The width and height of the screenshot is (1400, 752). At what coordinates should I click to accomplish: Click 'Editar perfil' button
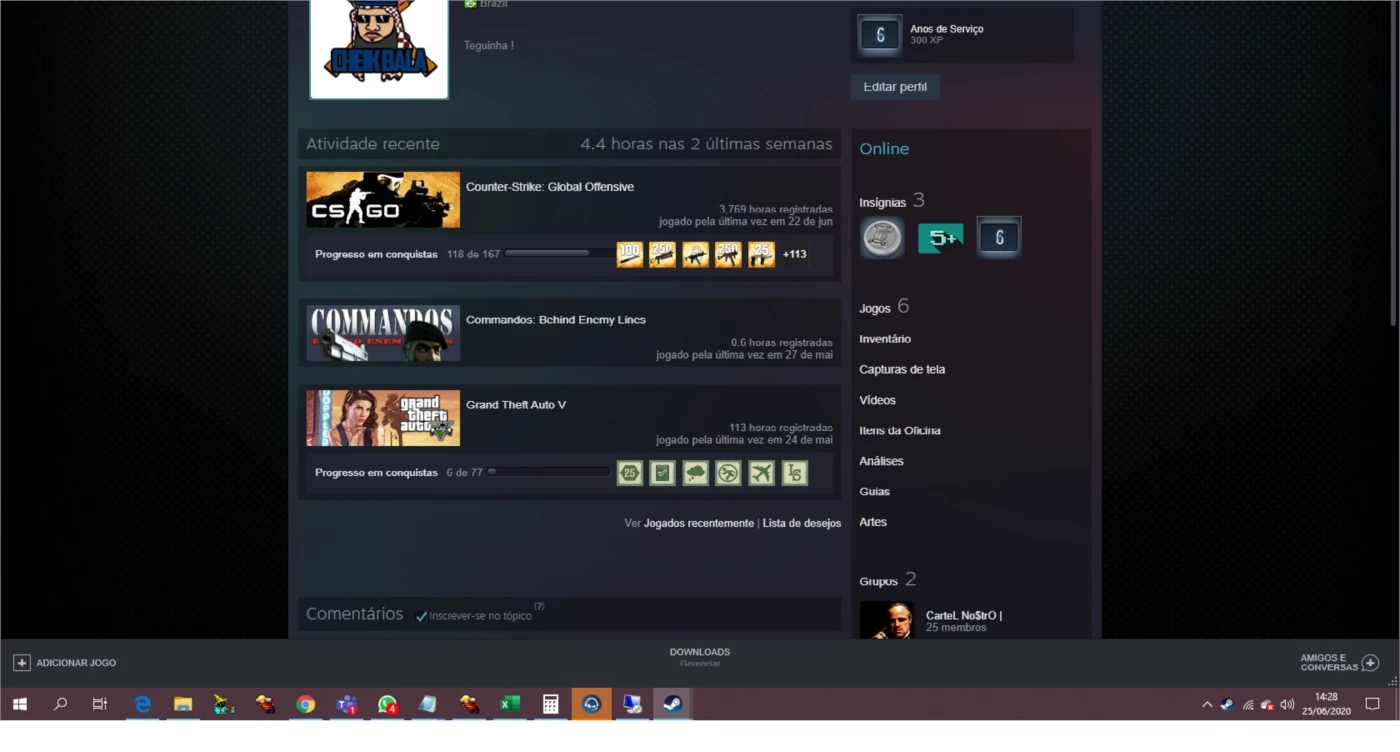coord(895,87)
